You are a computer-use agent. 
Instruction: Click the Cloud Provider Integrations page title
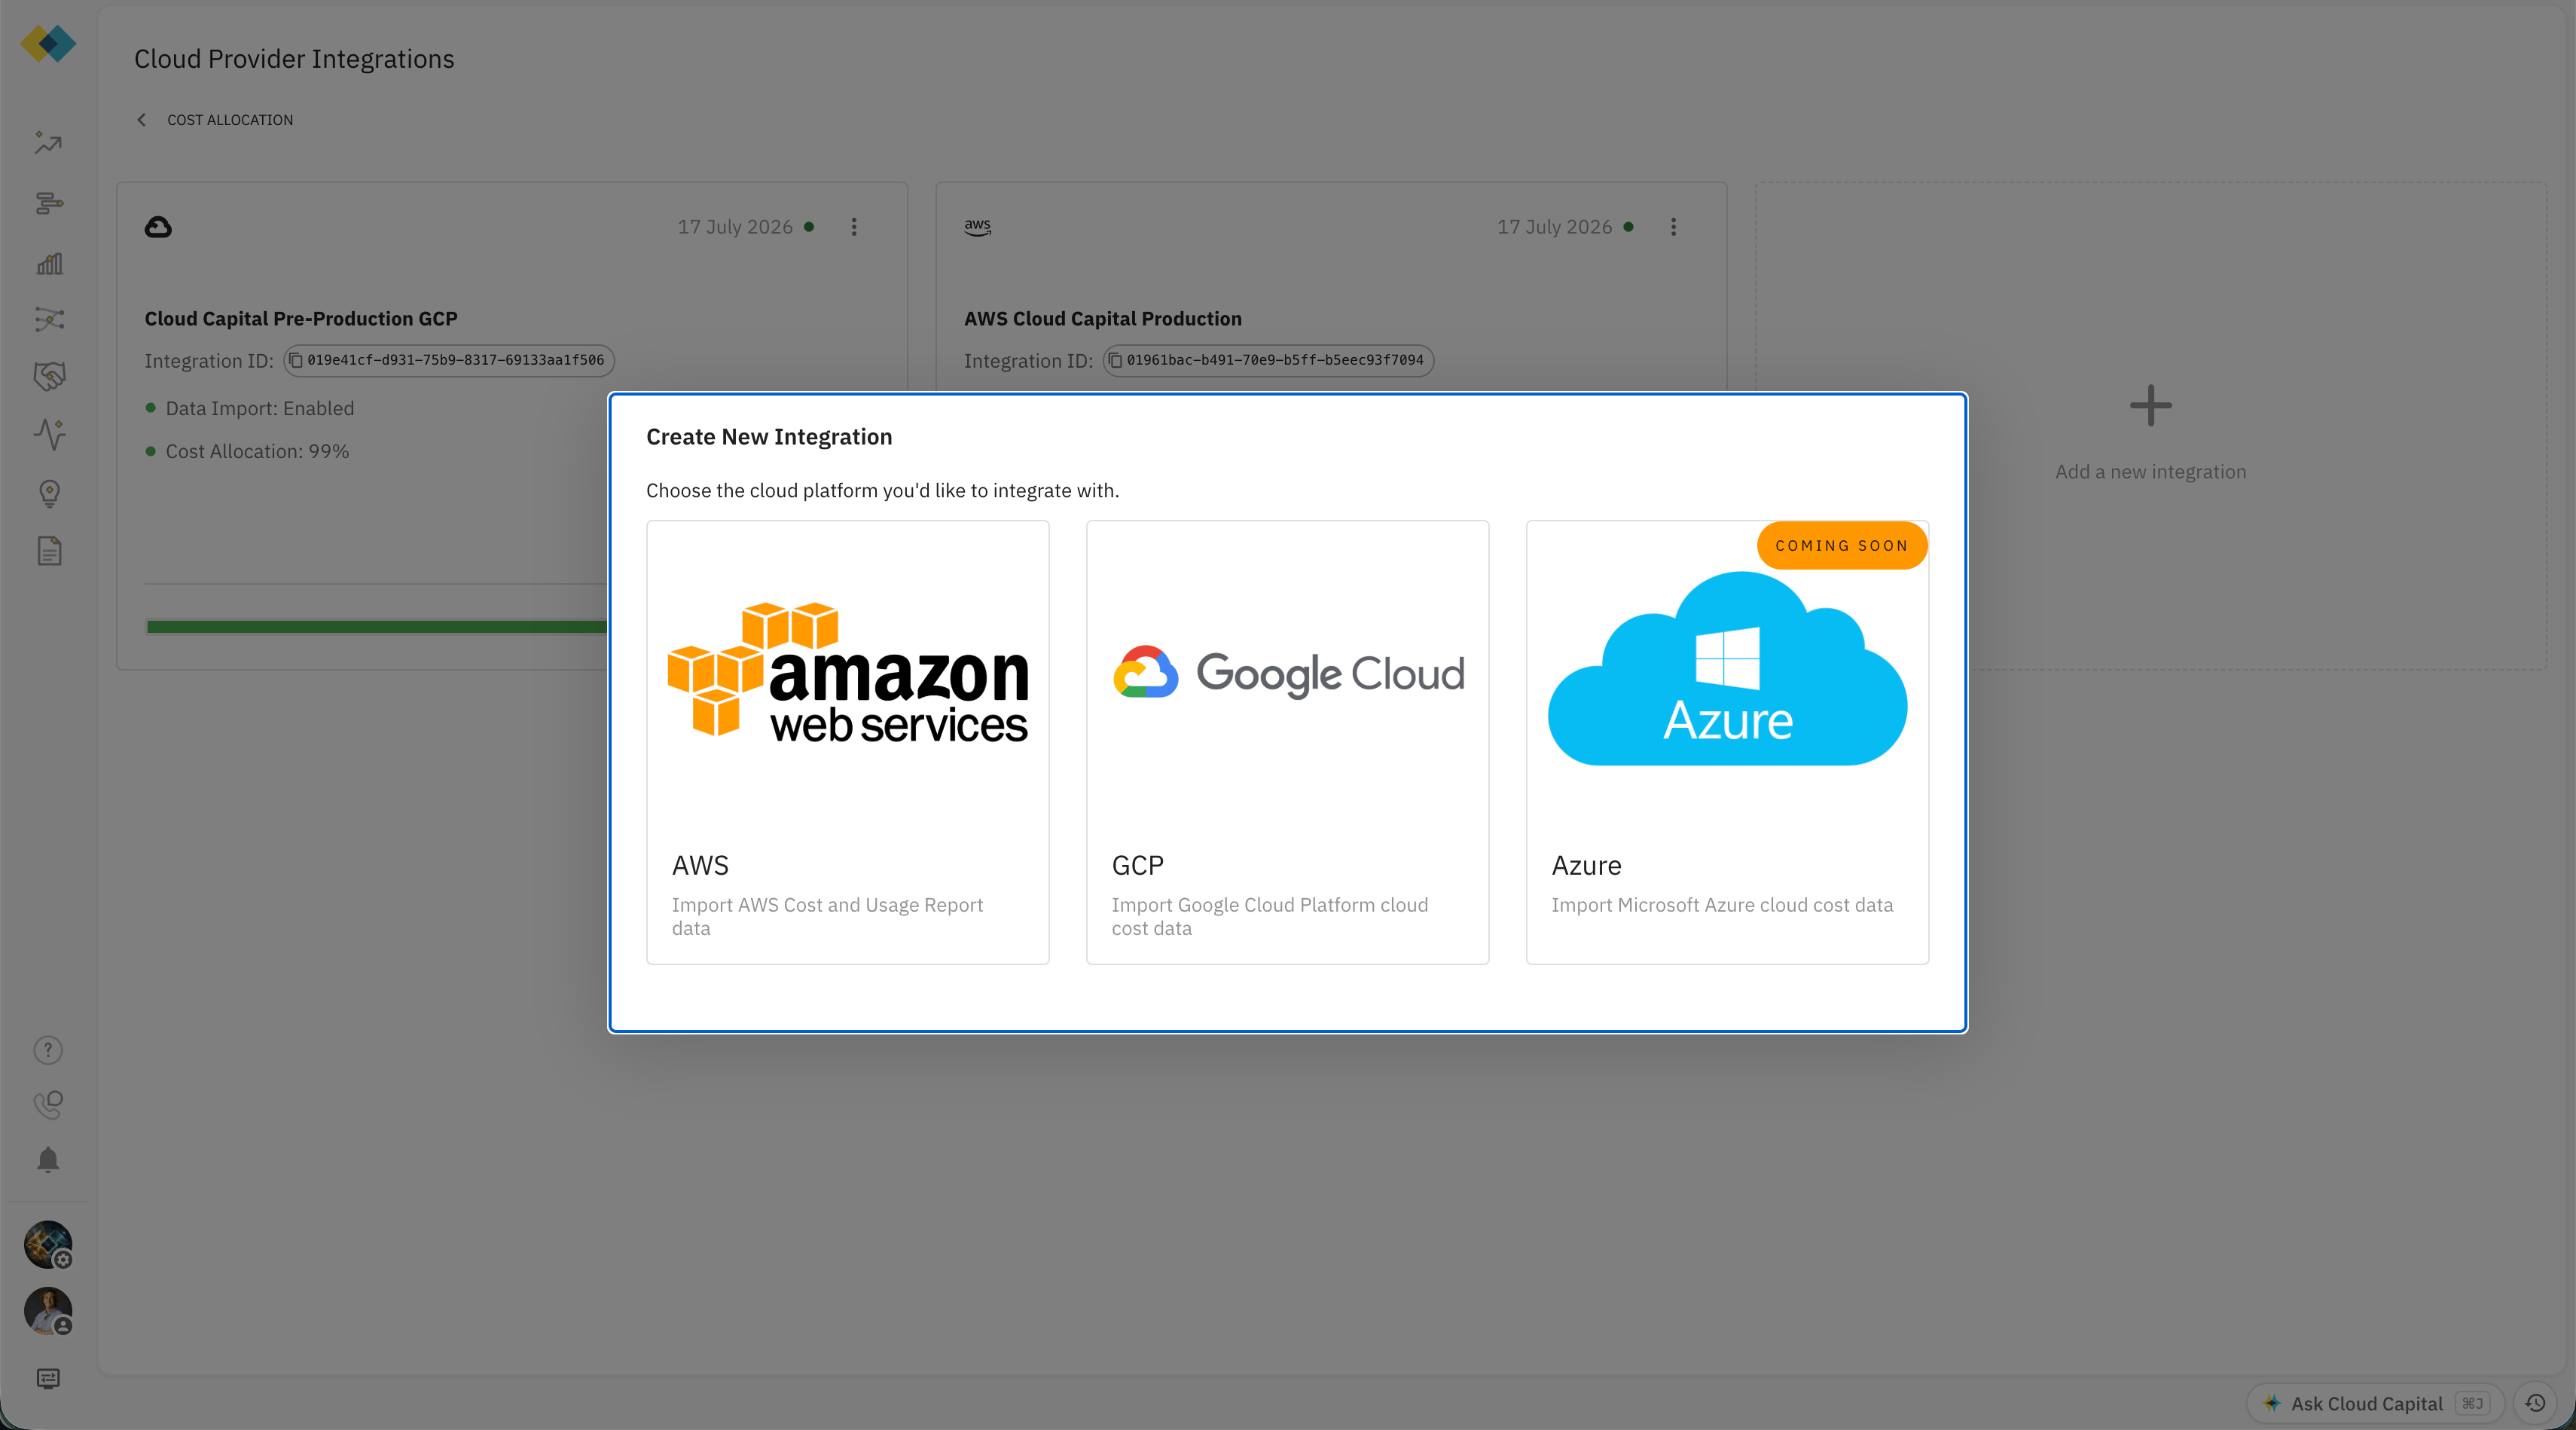[294, 59]
